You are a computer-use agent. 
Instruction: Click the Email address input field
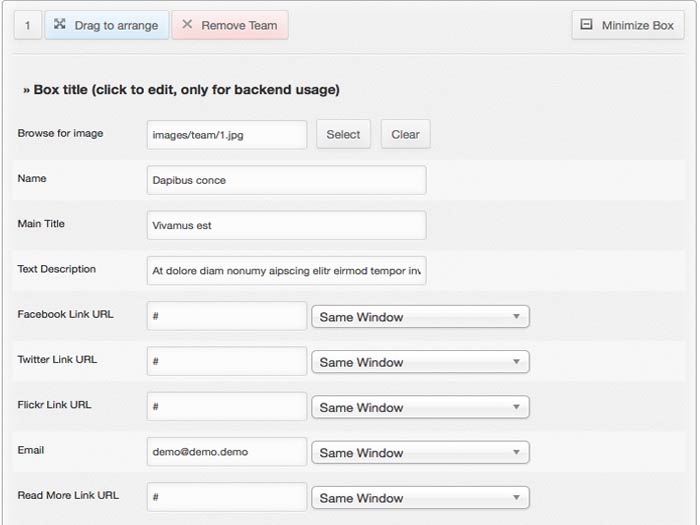tap(226, 452)
